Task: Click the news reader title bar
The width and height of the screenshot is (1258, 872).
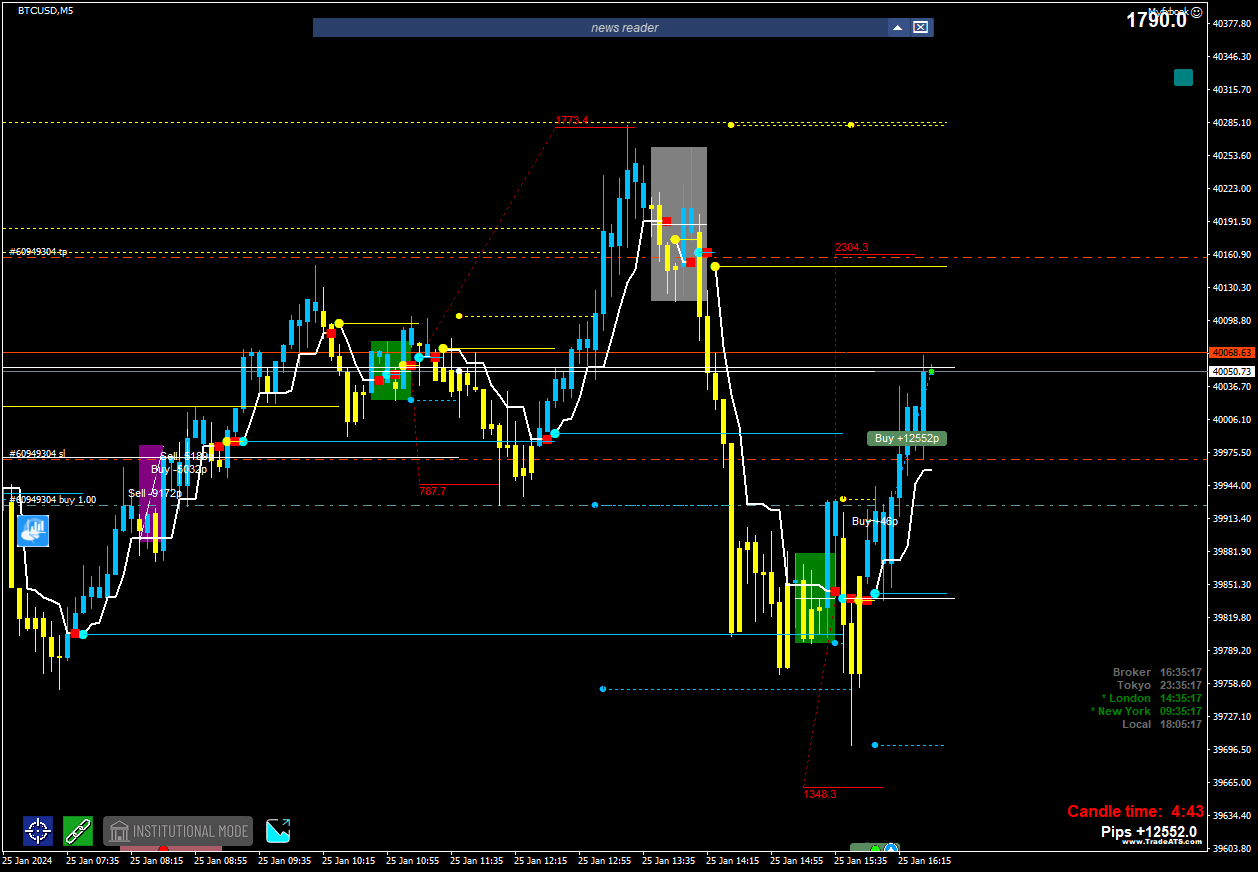Action: 623,28
